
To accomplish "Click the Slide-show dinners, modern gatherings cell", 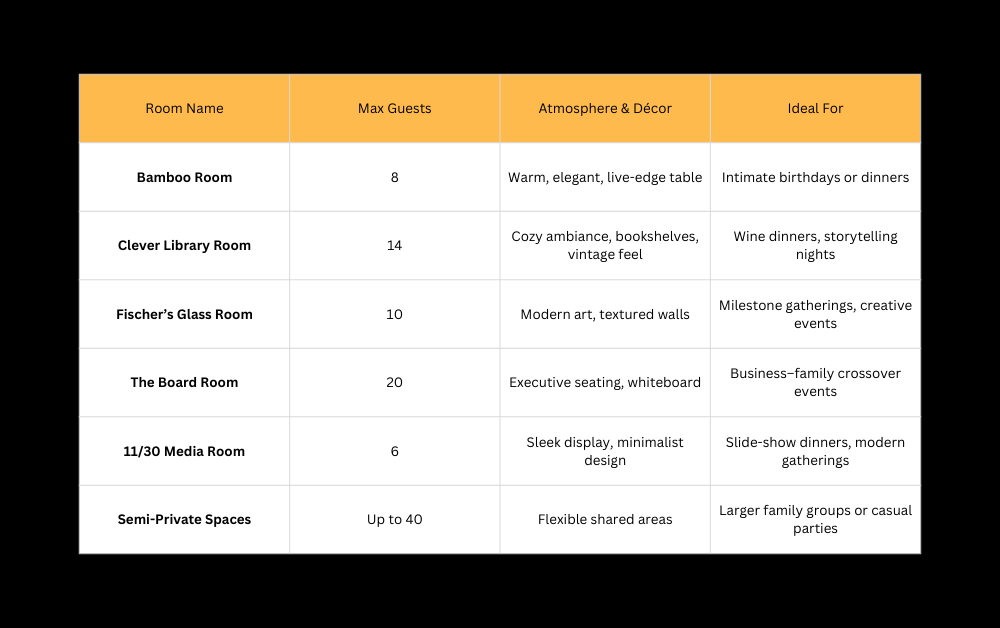I will 815,451.
